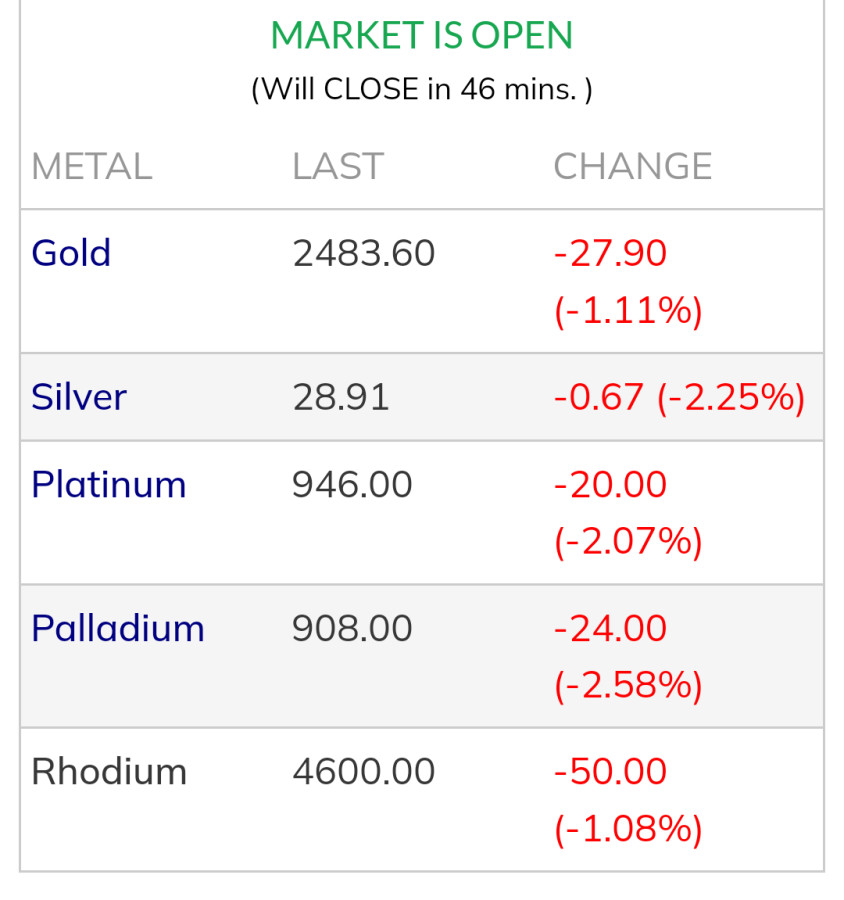Viewport: 844px width, 900px height.
Task: Open the Gold metal link
Action: (x=71, y=253)
